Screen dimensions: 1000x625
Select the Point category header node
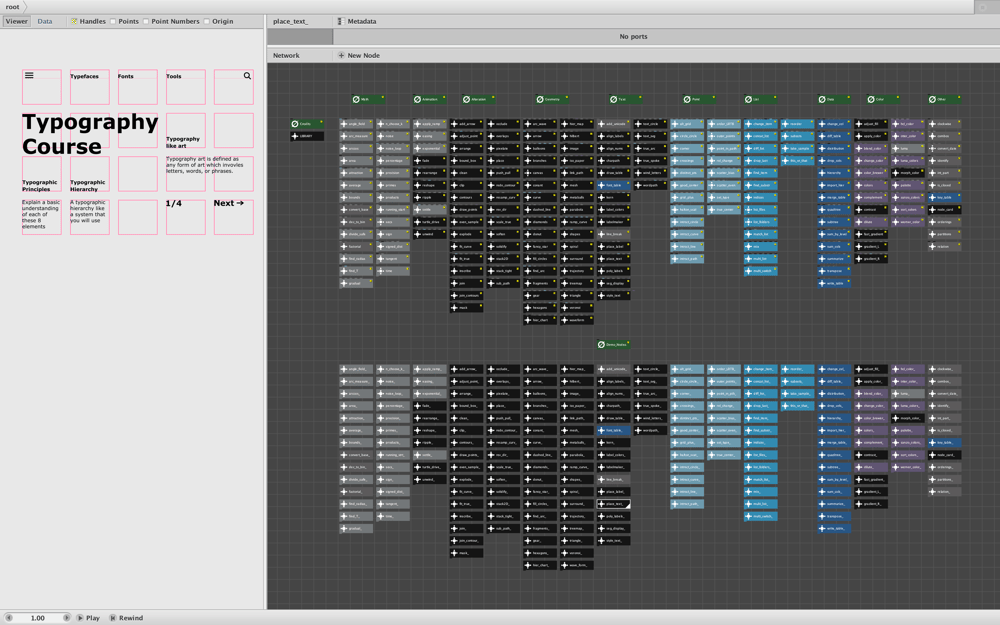pyautogui.click(x=699, y=99)
